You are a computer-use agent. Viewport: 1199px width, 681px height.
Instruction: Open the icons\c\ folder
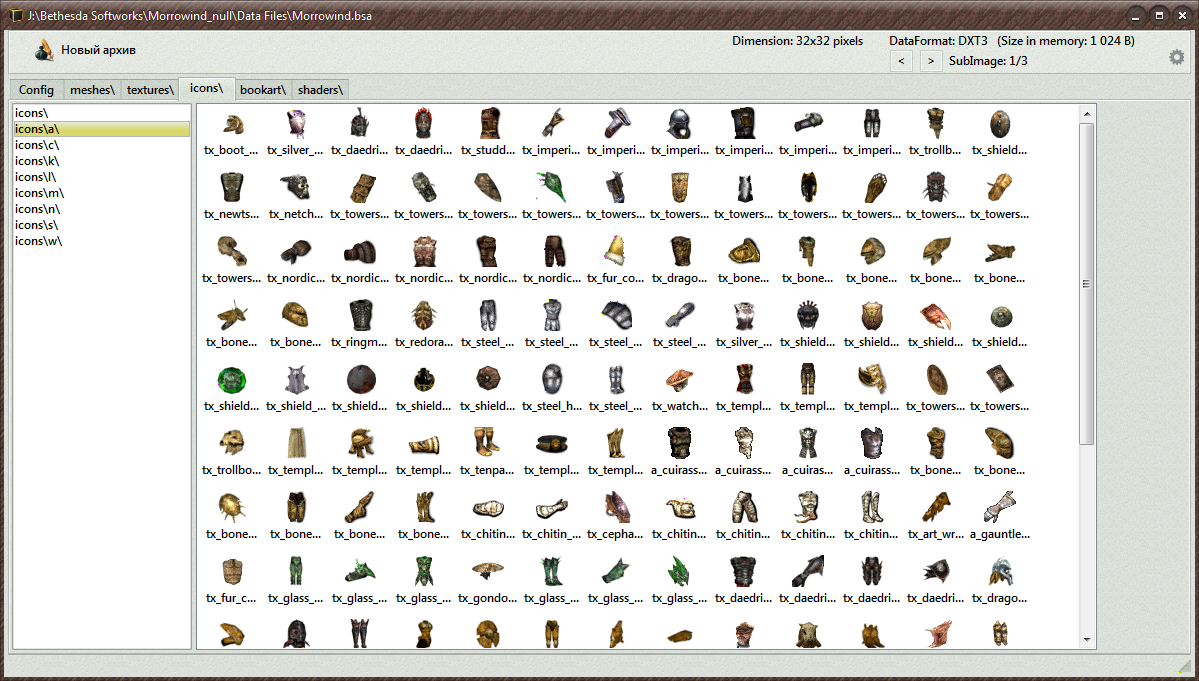(101, 145)
